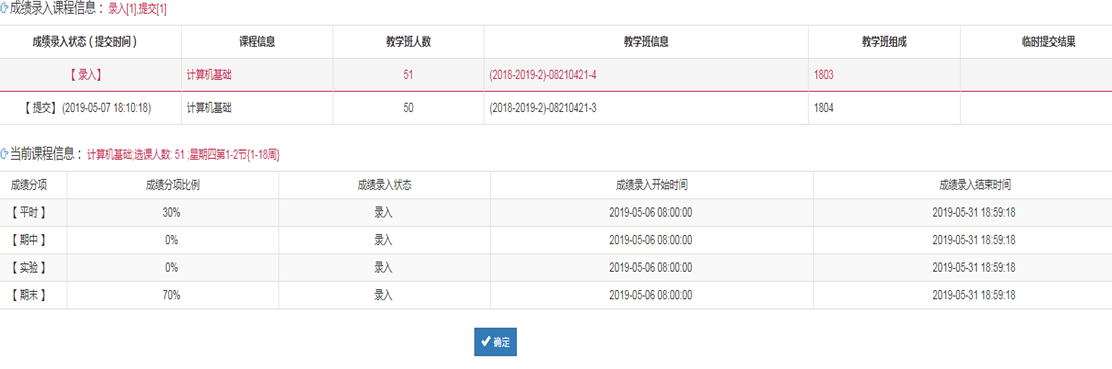
Task: Click the 成绩录入状态(提交时间) column header
Action: (84, 42)
